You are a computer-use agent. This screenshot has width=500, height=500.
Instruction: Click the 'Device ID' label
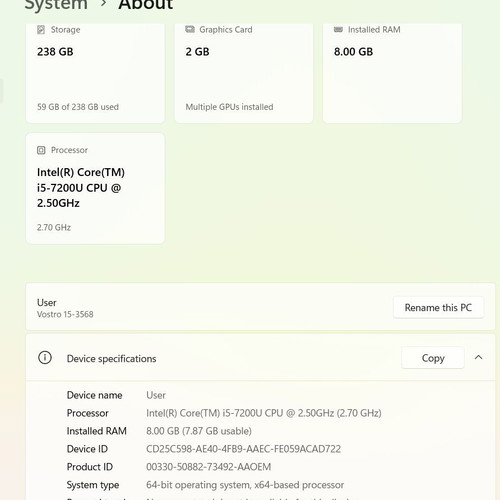tap(87, 449)
